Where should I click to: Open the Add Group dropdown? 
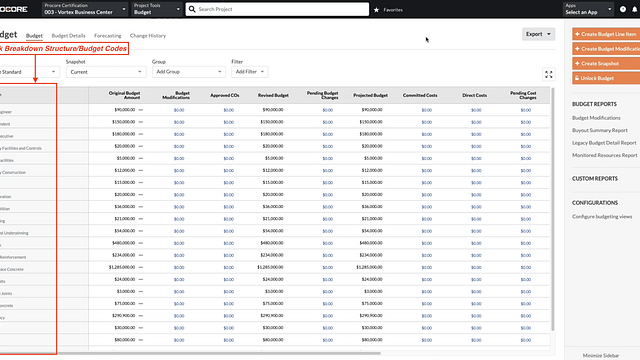[x=189, y=72]
